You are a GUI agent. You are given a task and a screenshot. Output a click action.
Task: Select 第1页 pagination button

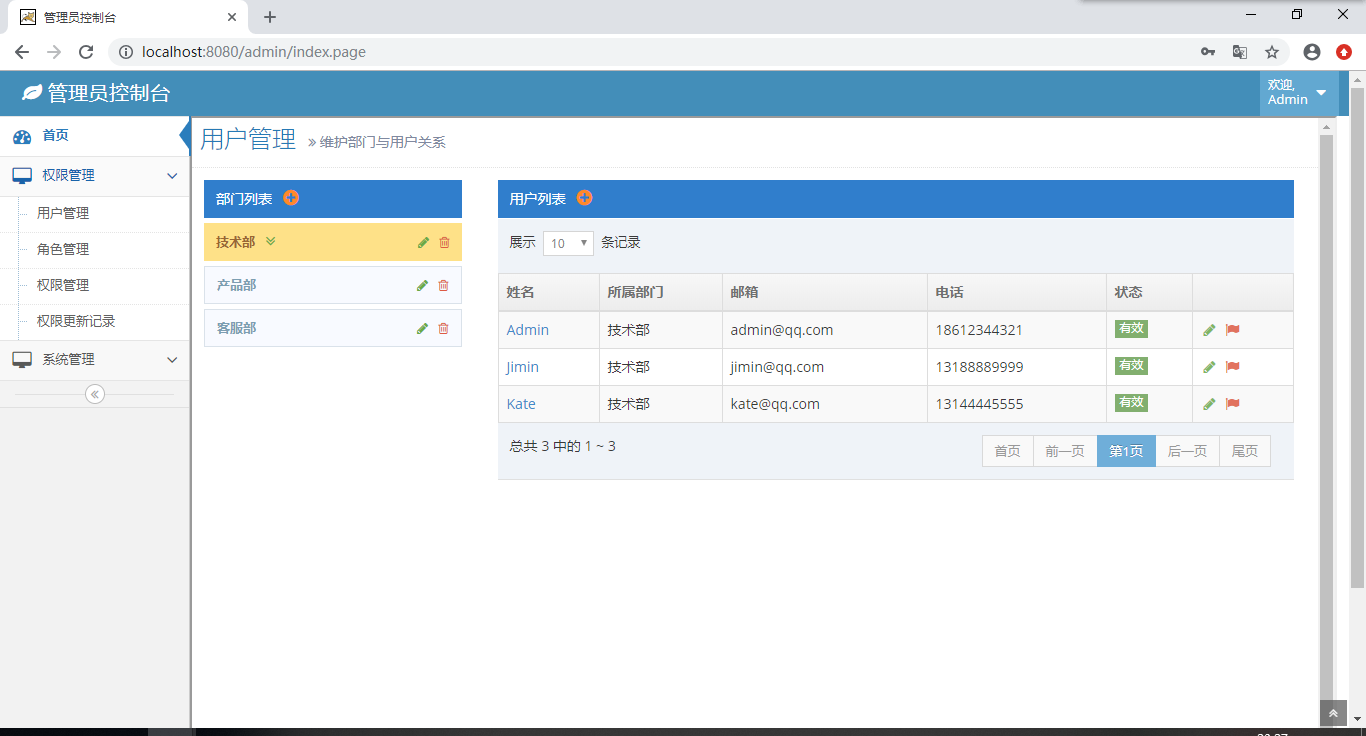tap(1126, 451)
